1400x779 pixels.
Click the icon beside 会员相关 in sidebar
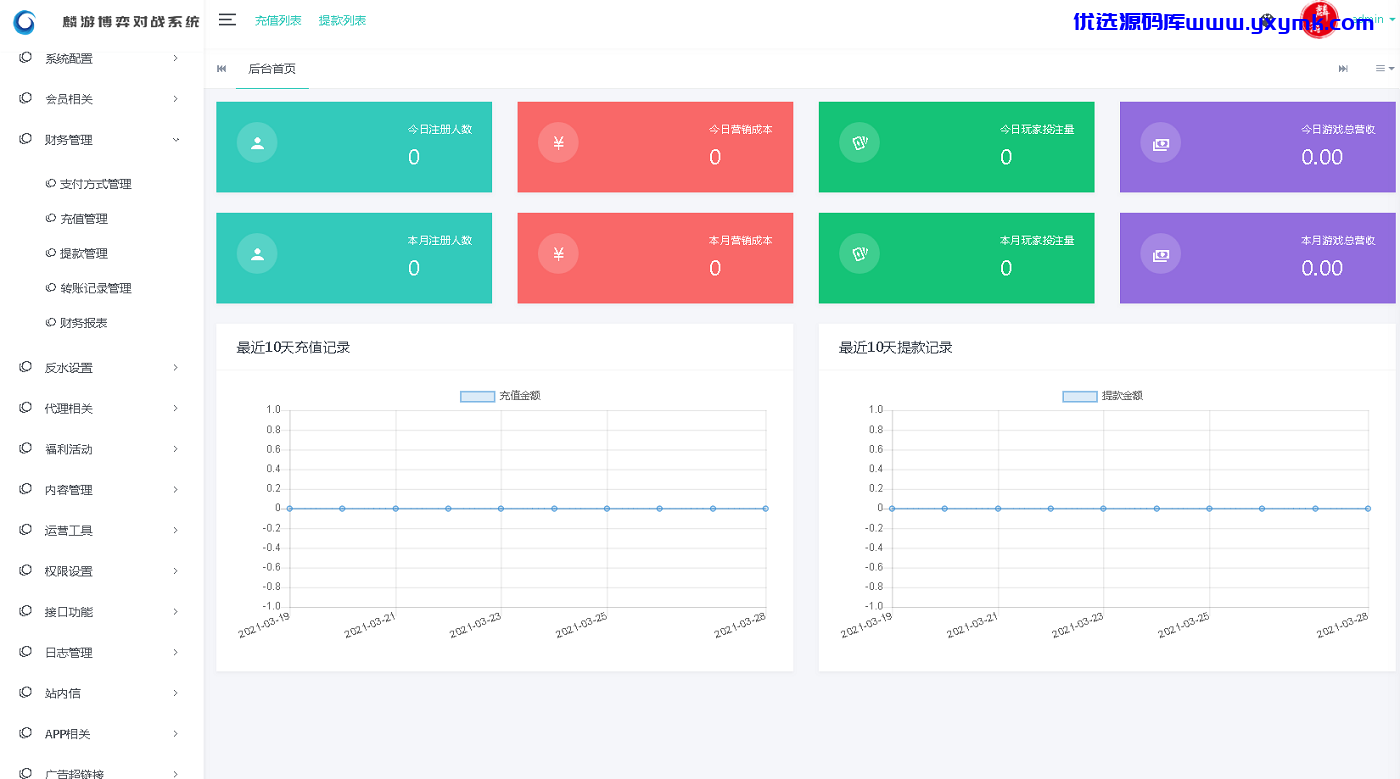pyautogui.click(x=25, y=98)
